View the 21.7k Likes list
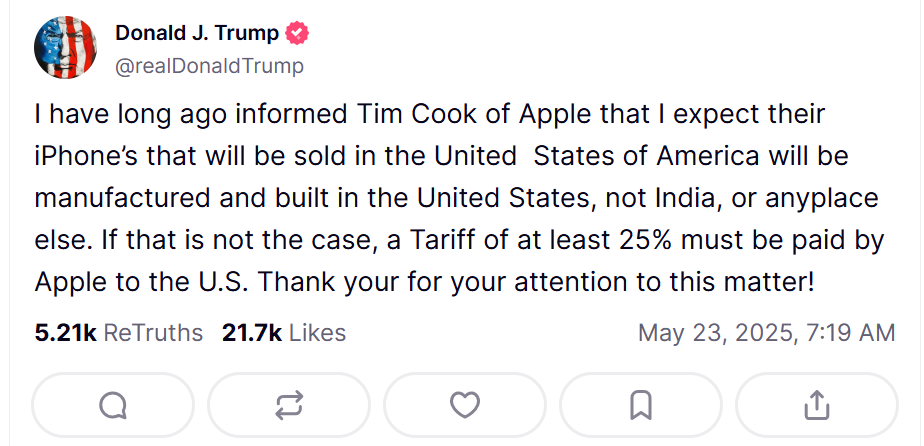Screen dimensions: 924x446 [284, 333]
